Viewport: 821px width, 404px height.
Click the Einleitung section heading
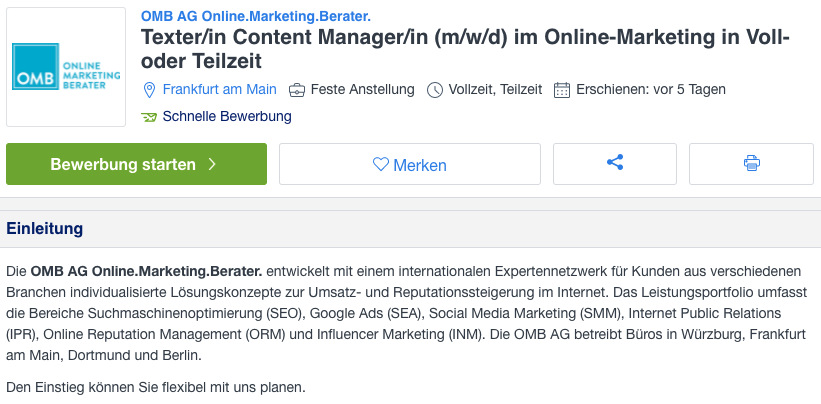(x=45, y=229)
